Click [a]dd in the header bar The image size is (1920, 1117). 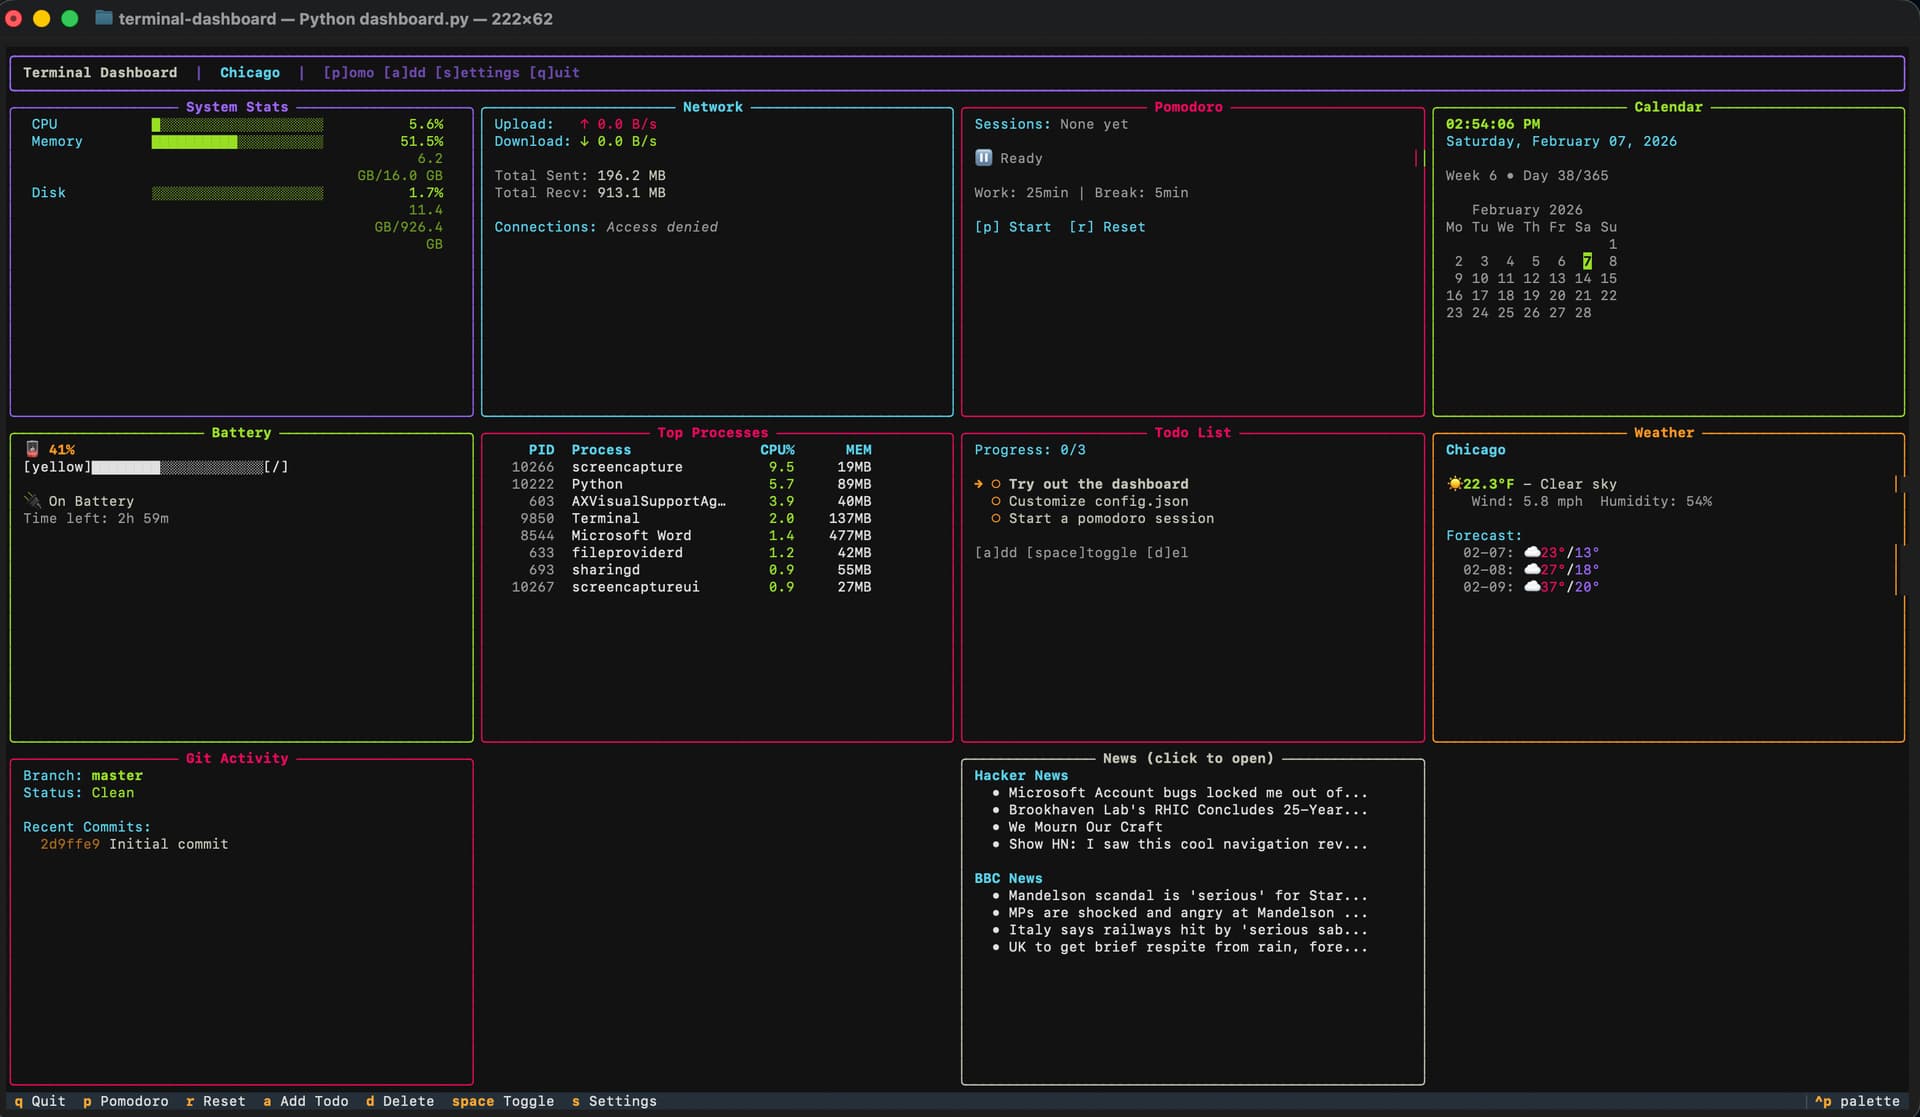pyautogui.click(x=404, y=73)
